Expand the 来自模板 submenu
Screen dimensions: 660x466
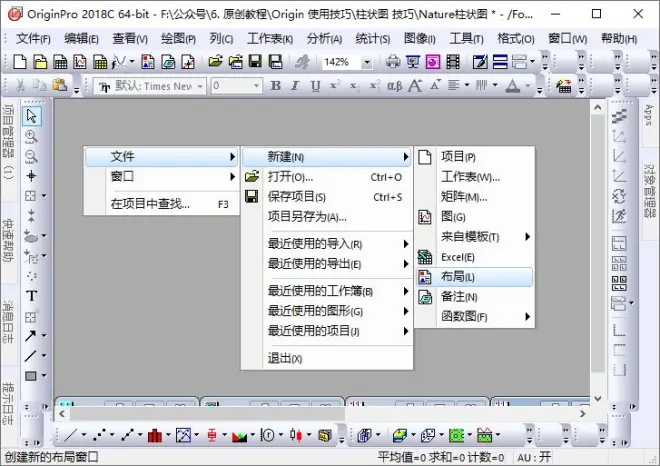tap(475, 237)
